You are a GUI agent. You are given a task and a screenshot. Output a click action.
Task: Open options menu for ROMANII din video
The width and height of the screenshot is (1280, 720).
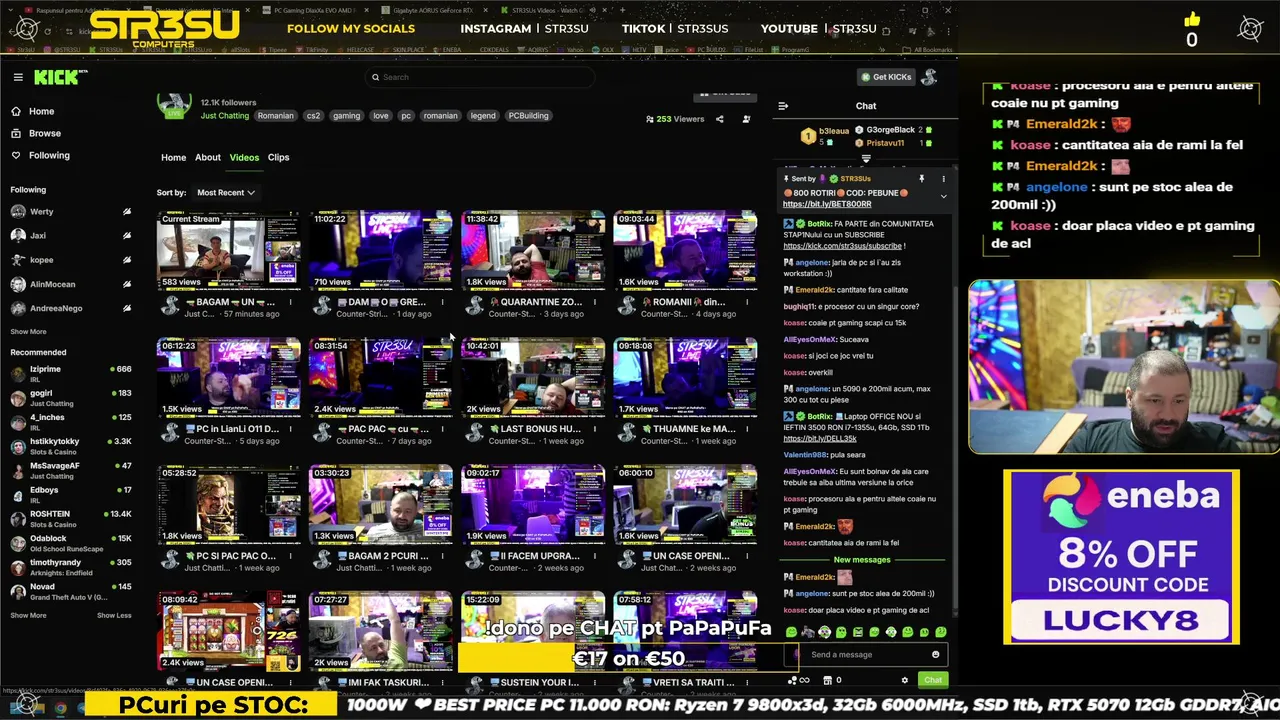pos(746,302)
